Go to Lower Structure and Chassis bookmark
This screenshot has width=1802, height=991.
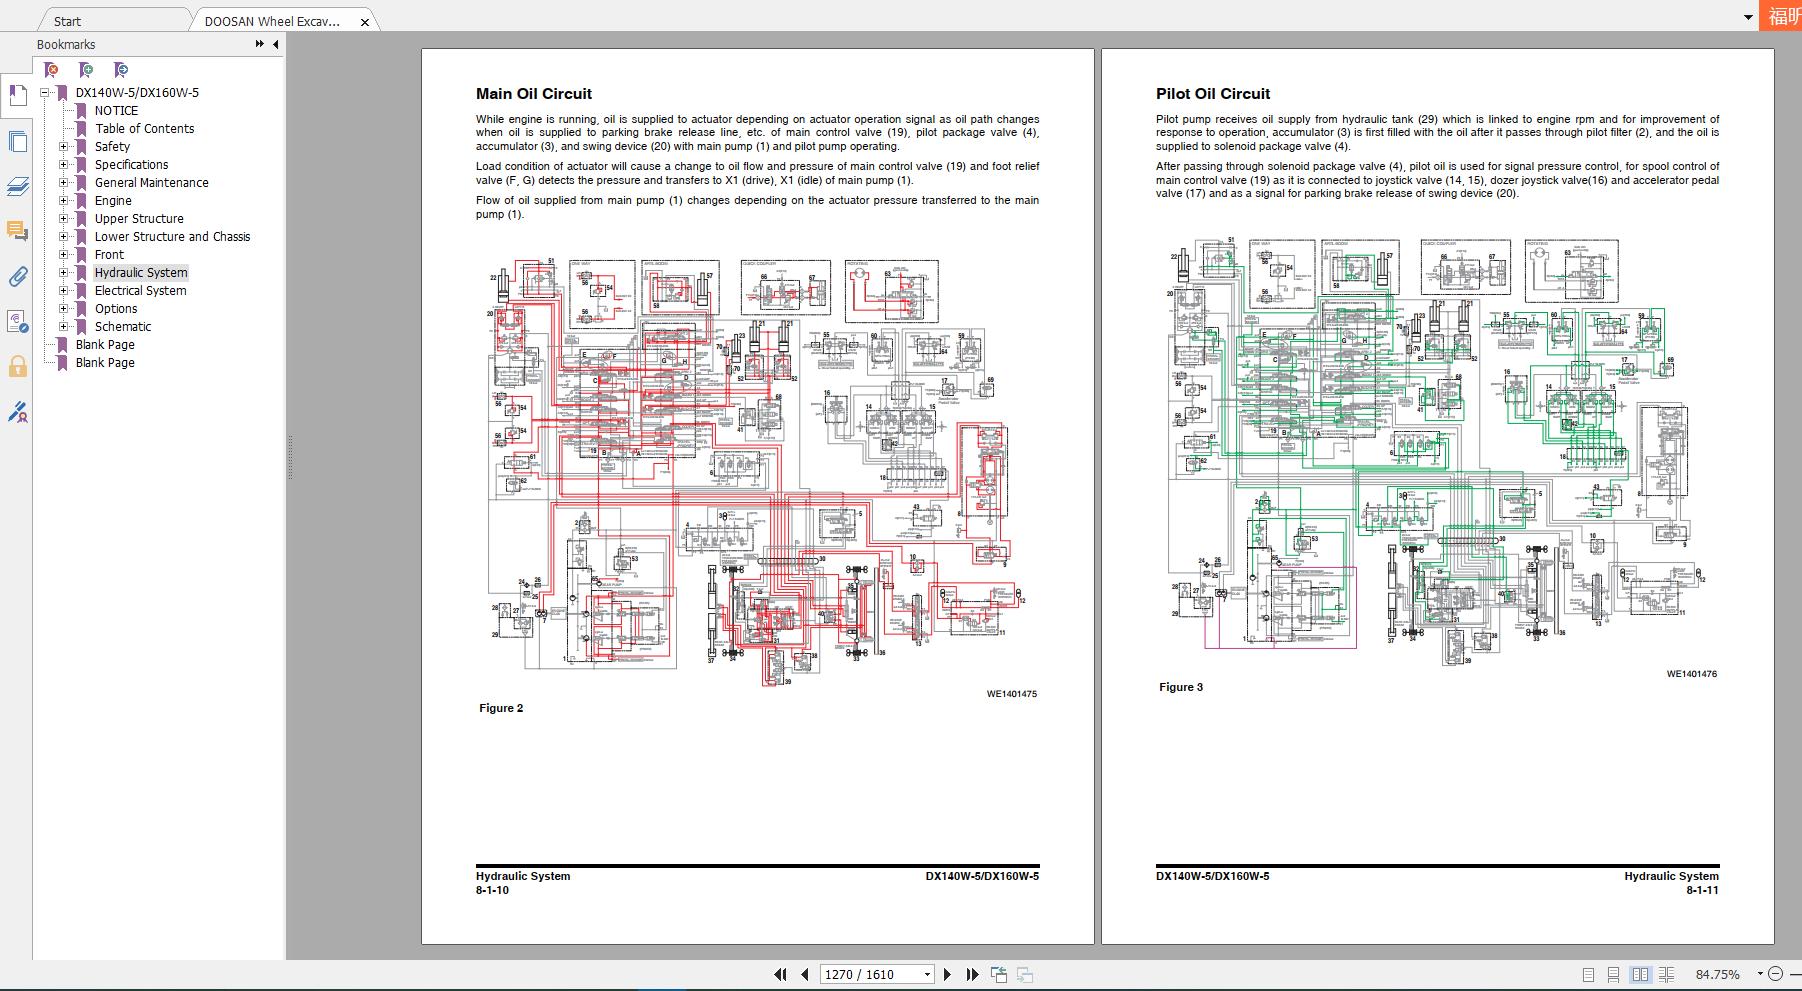(x=173, y=237)
